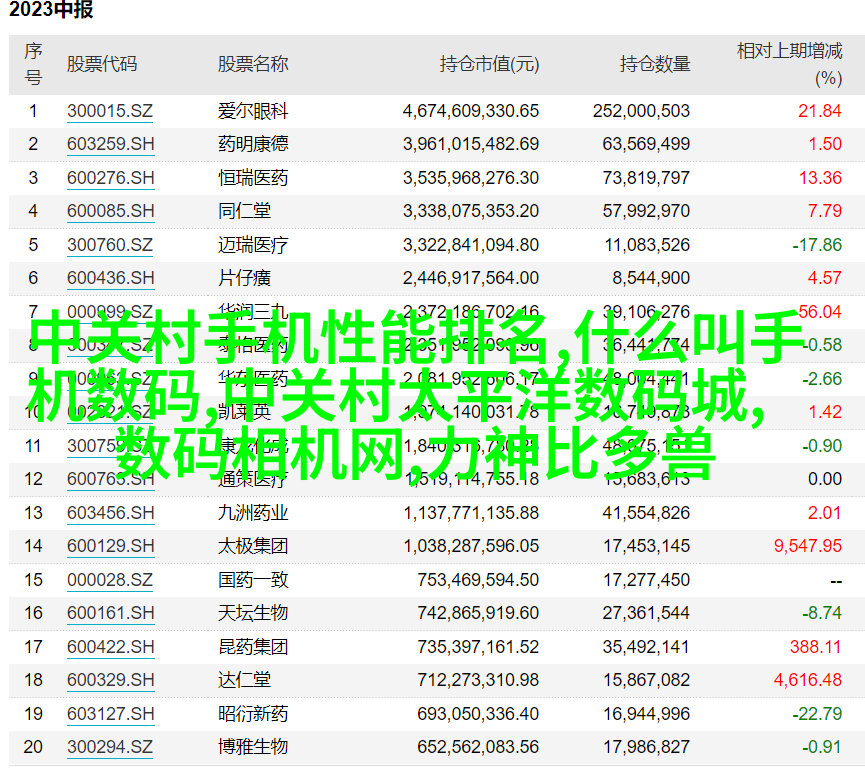This screenshot has height=776, width=865.
Task: Click stock name 片仔癀
Action: 244,278
